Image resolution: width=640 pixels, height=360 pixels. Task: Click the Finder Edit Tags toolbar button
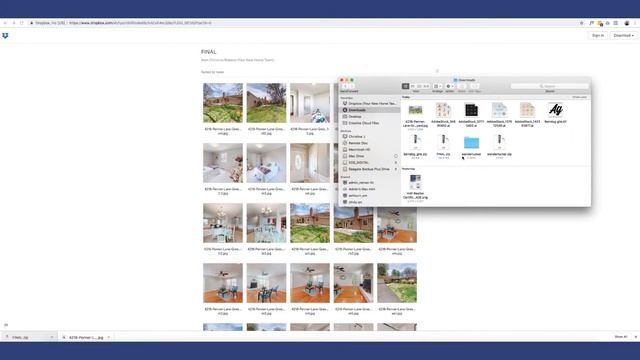[x=474, y=86]
